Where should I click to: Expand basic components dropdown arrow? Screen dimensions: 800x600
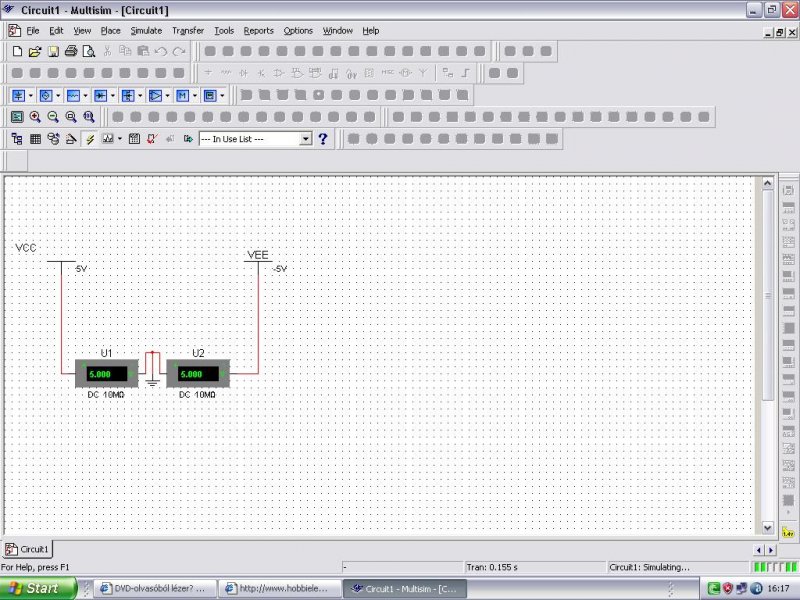click(x=85, y=96)
